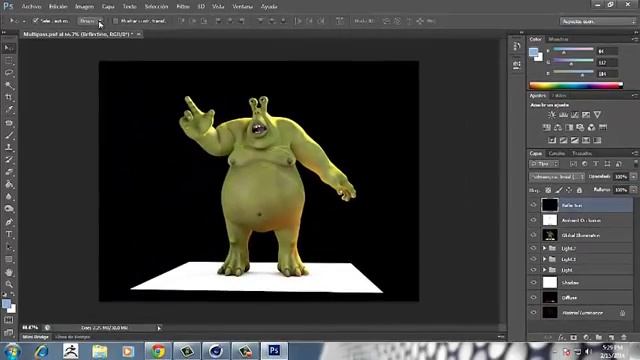640x360 pixels.
Task: Expand the Light.2 layer group
Action: pos(544,248)
